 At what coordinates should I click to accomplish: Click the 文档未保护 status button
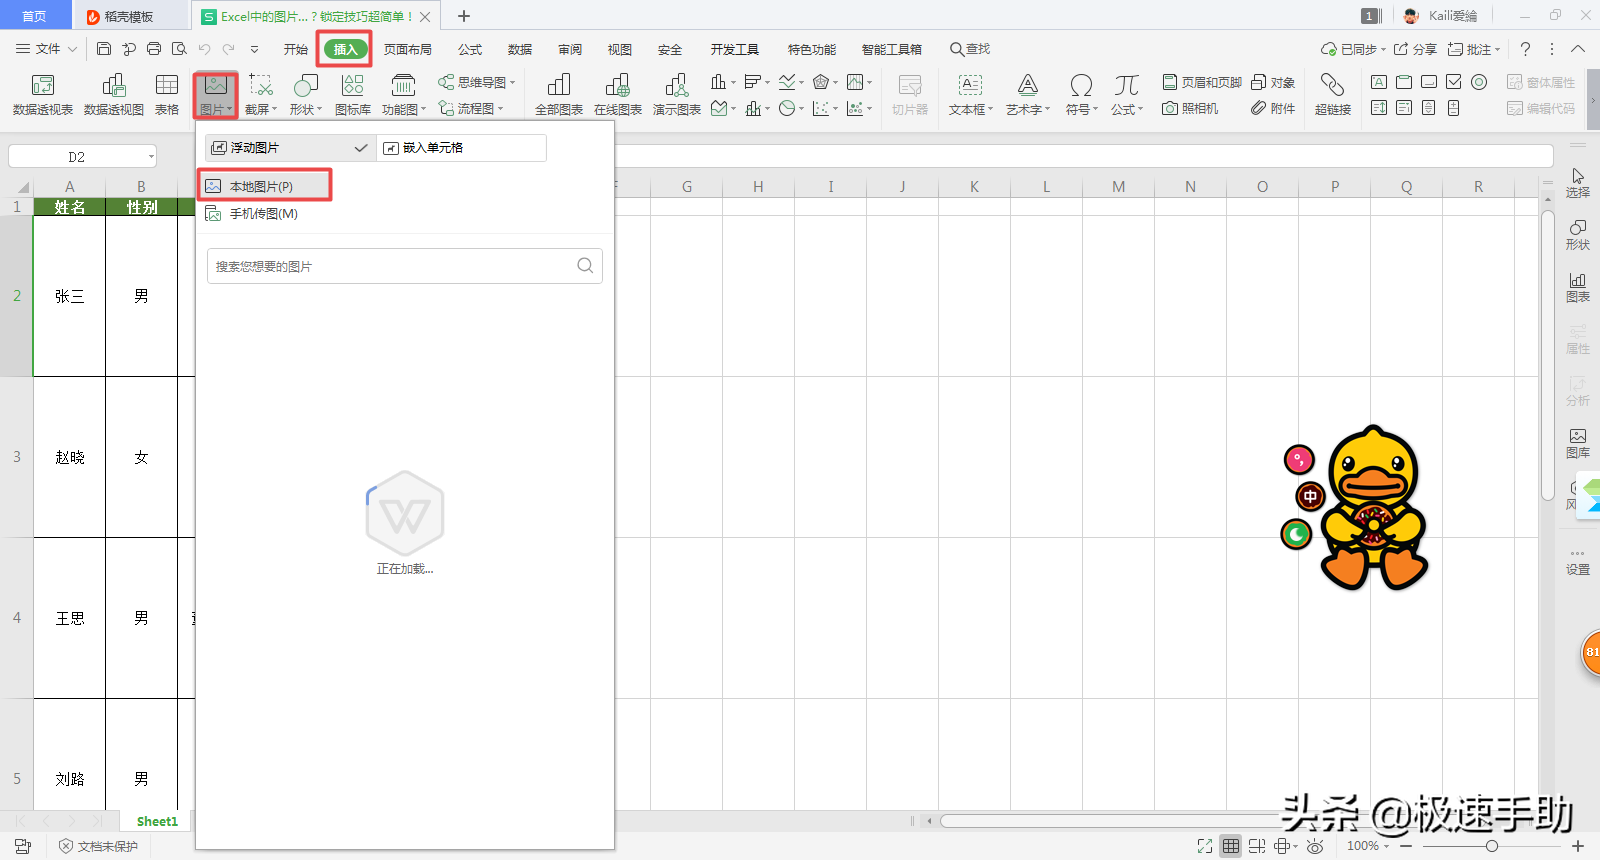coord(98,846)
